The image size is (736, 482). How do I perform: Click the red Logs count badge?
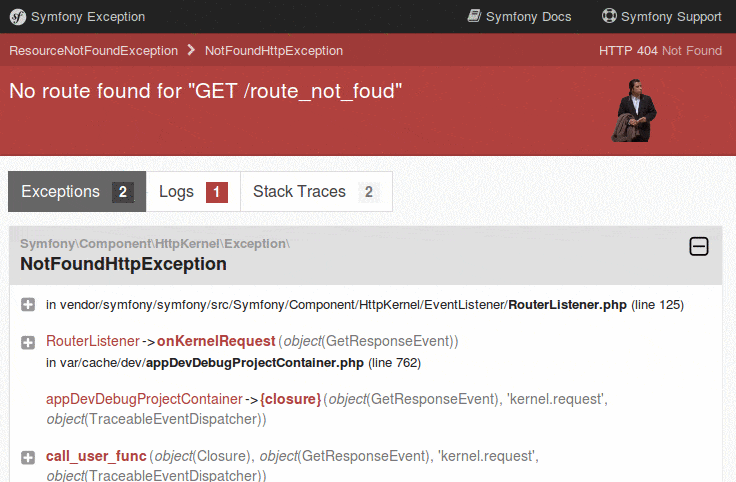tap(217, 192)
